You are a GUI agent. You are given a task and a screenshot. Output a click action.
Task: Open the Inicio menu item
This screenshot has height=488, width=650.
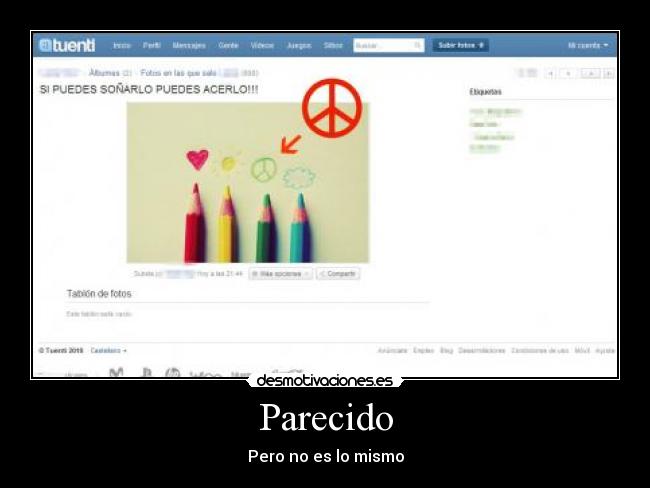tap(122, 45)
